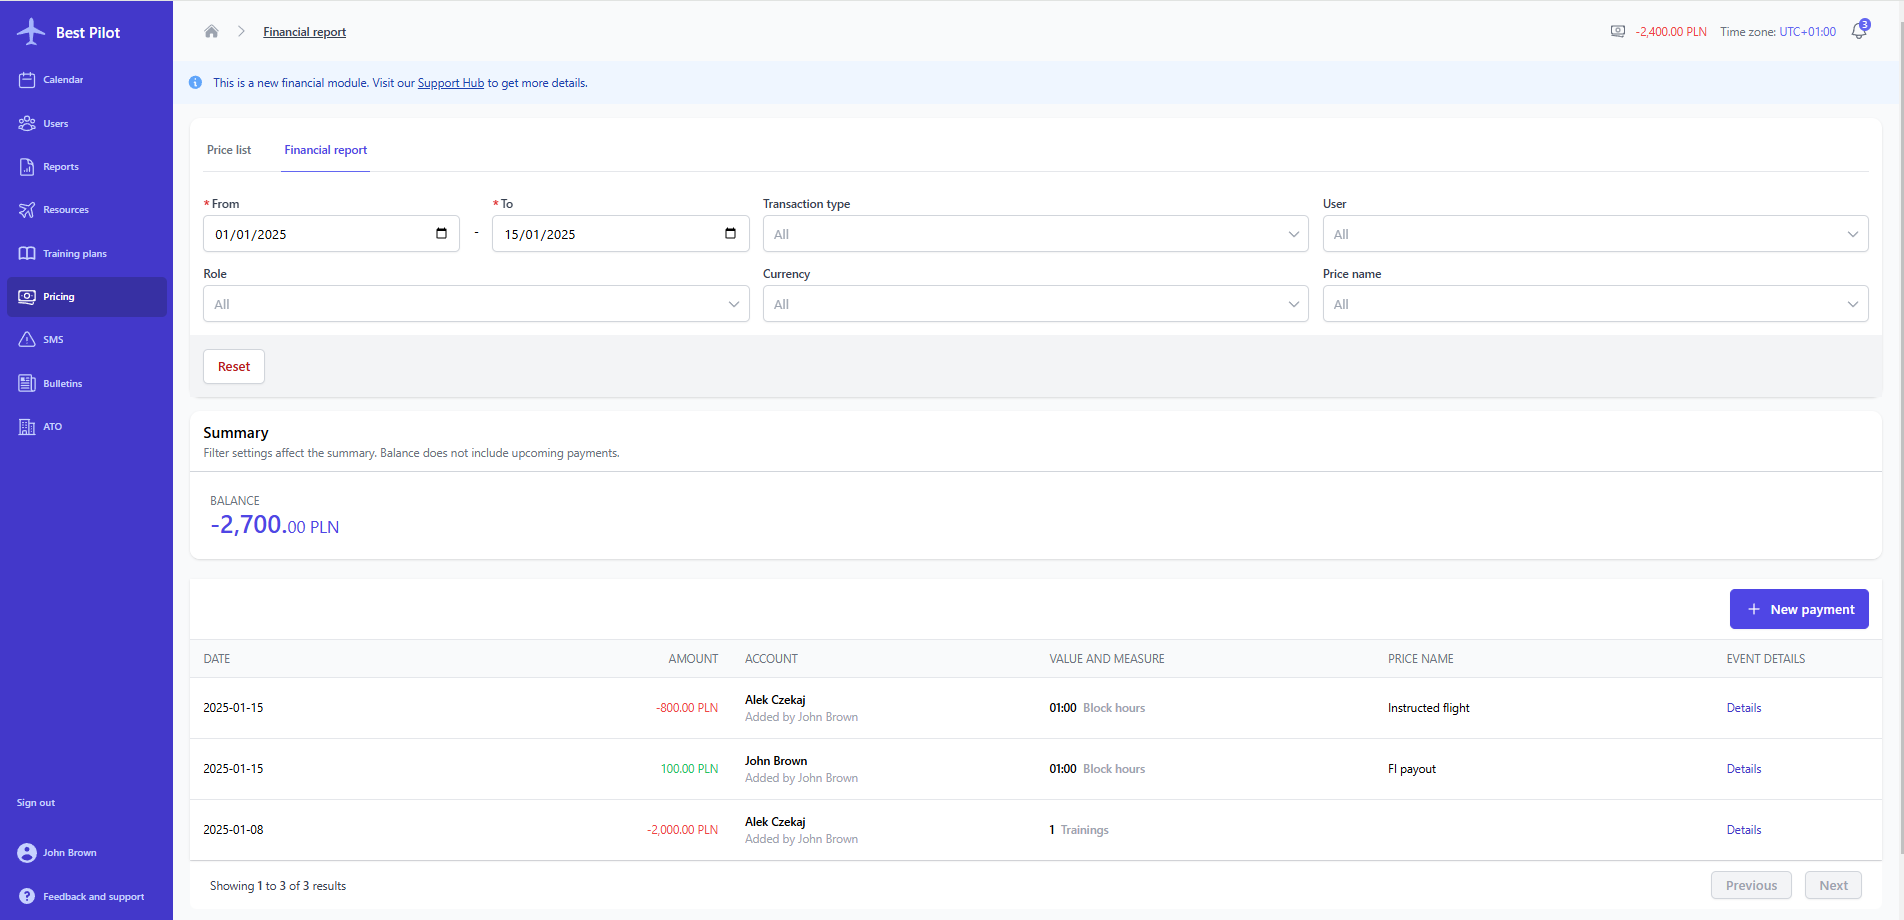Click the -2,400.00 PLN header balance

click(1671, 32)
